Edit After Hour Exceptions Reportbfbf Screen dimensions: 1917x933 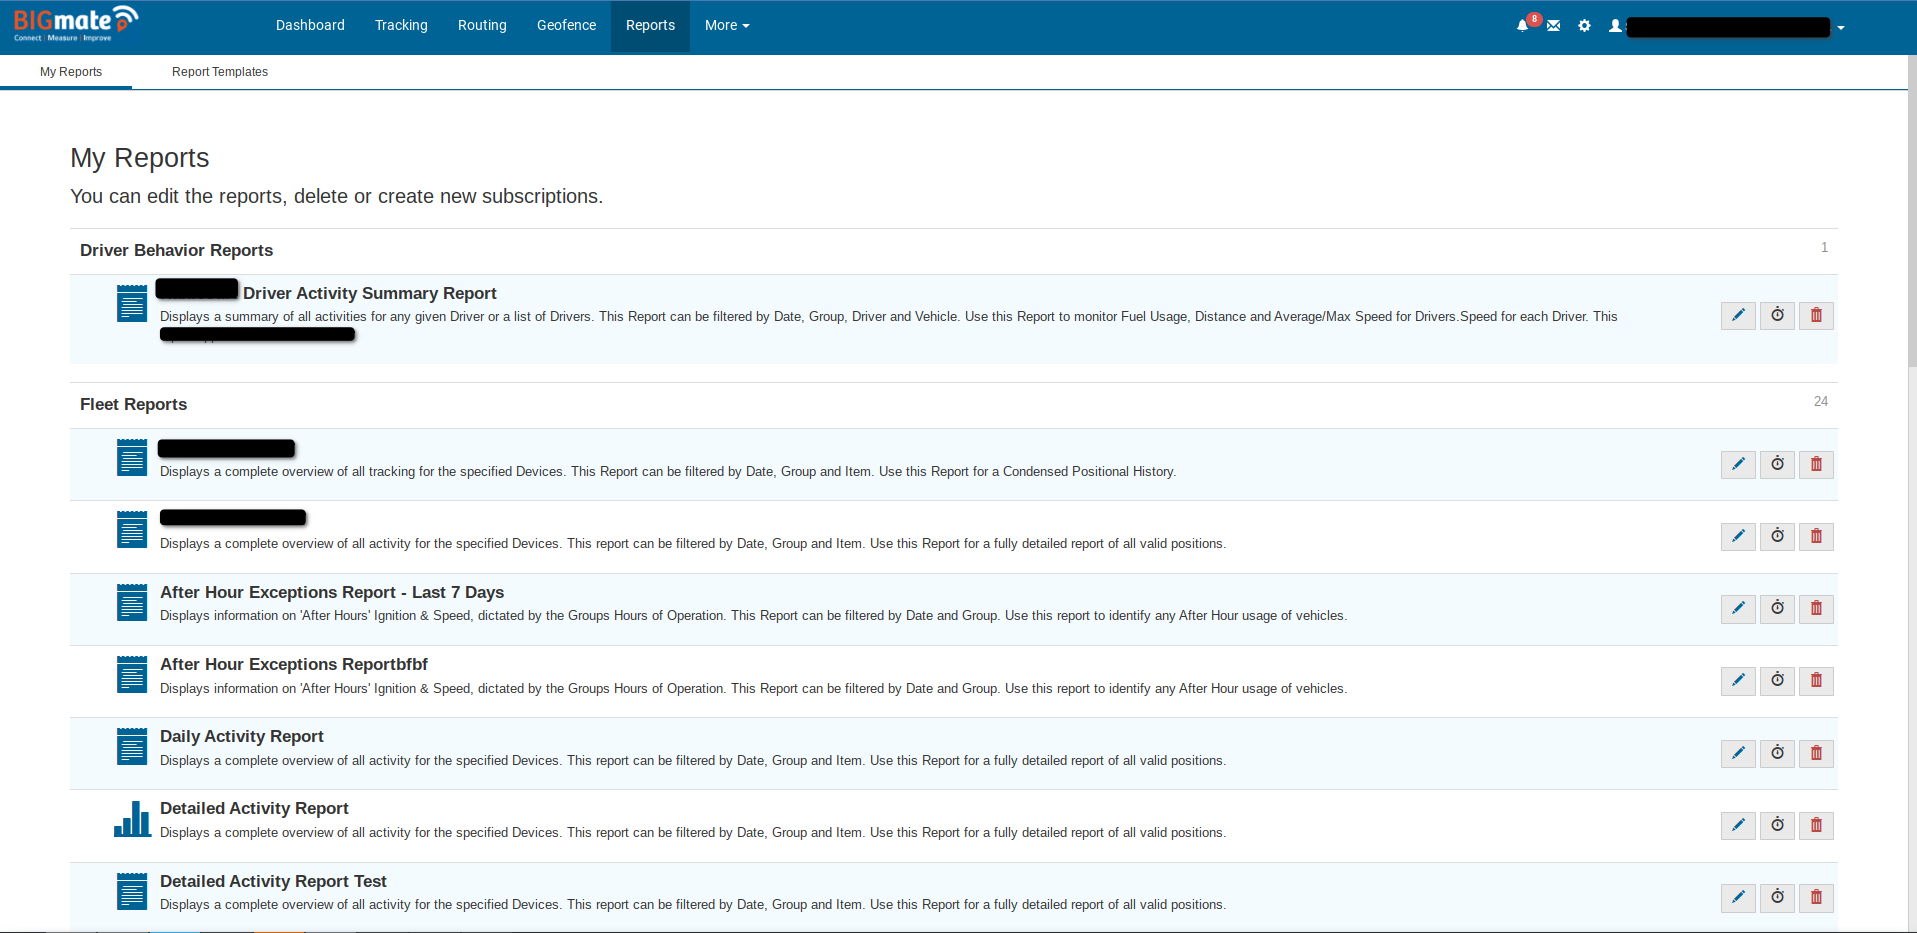point(1738,681)
